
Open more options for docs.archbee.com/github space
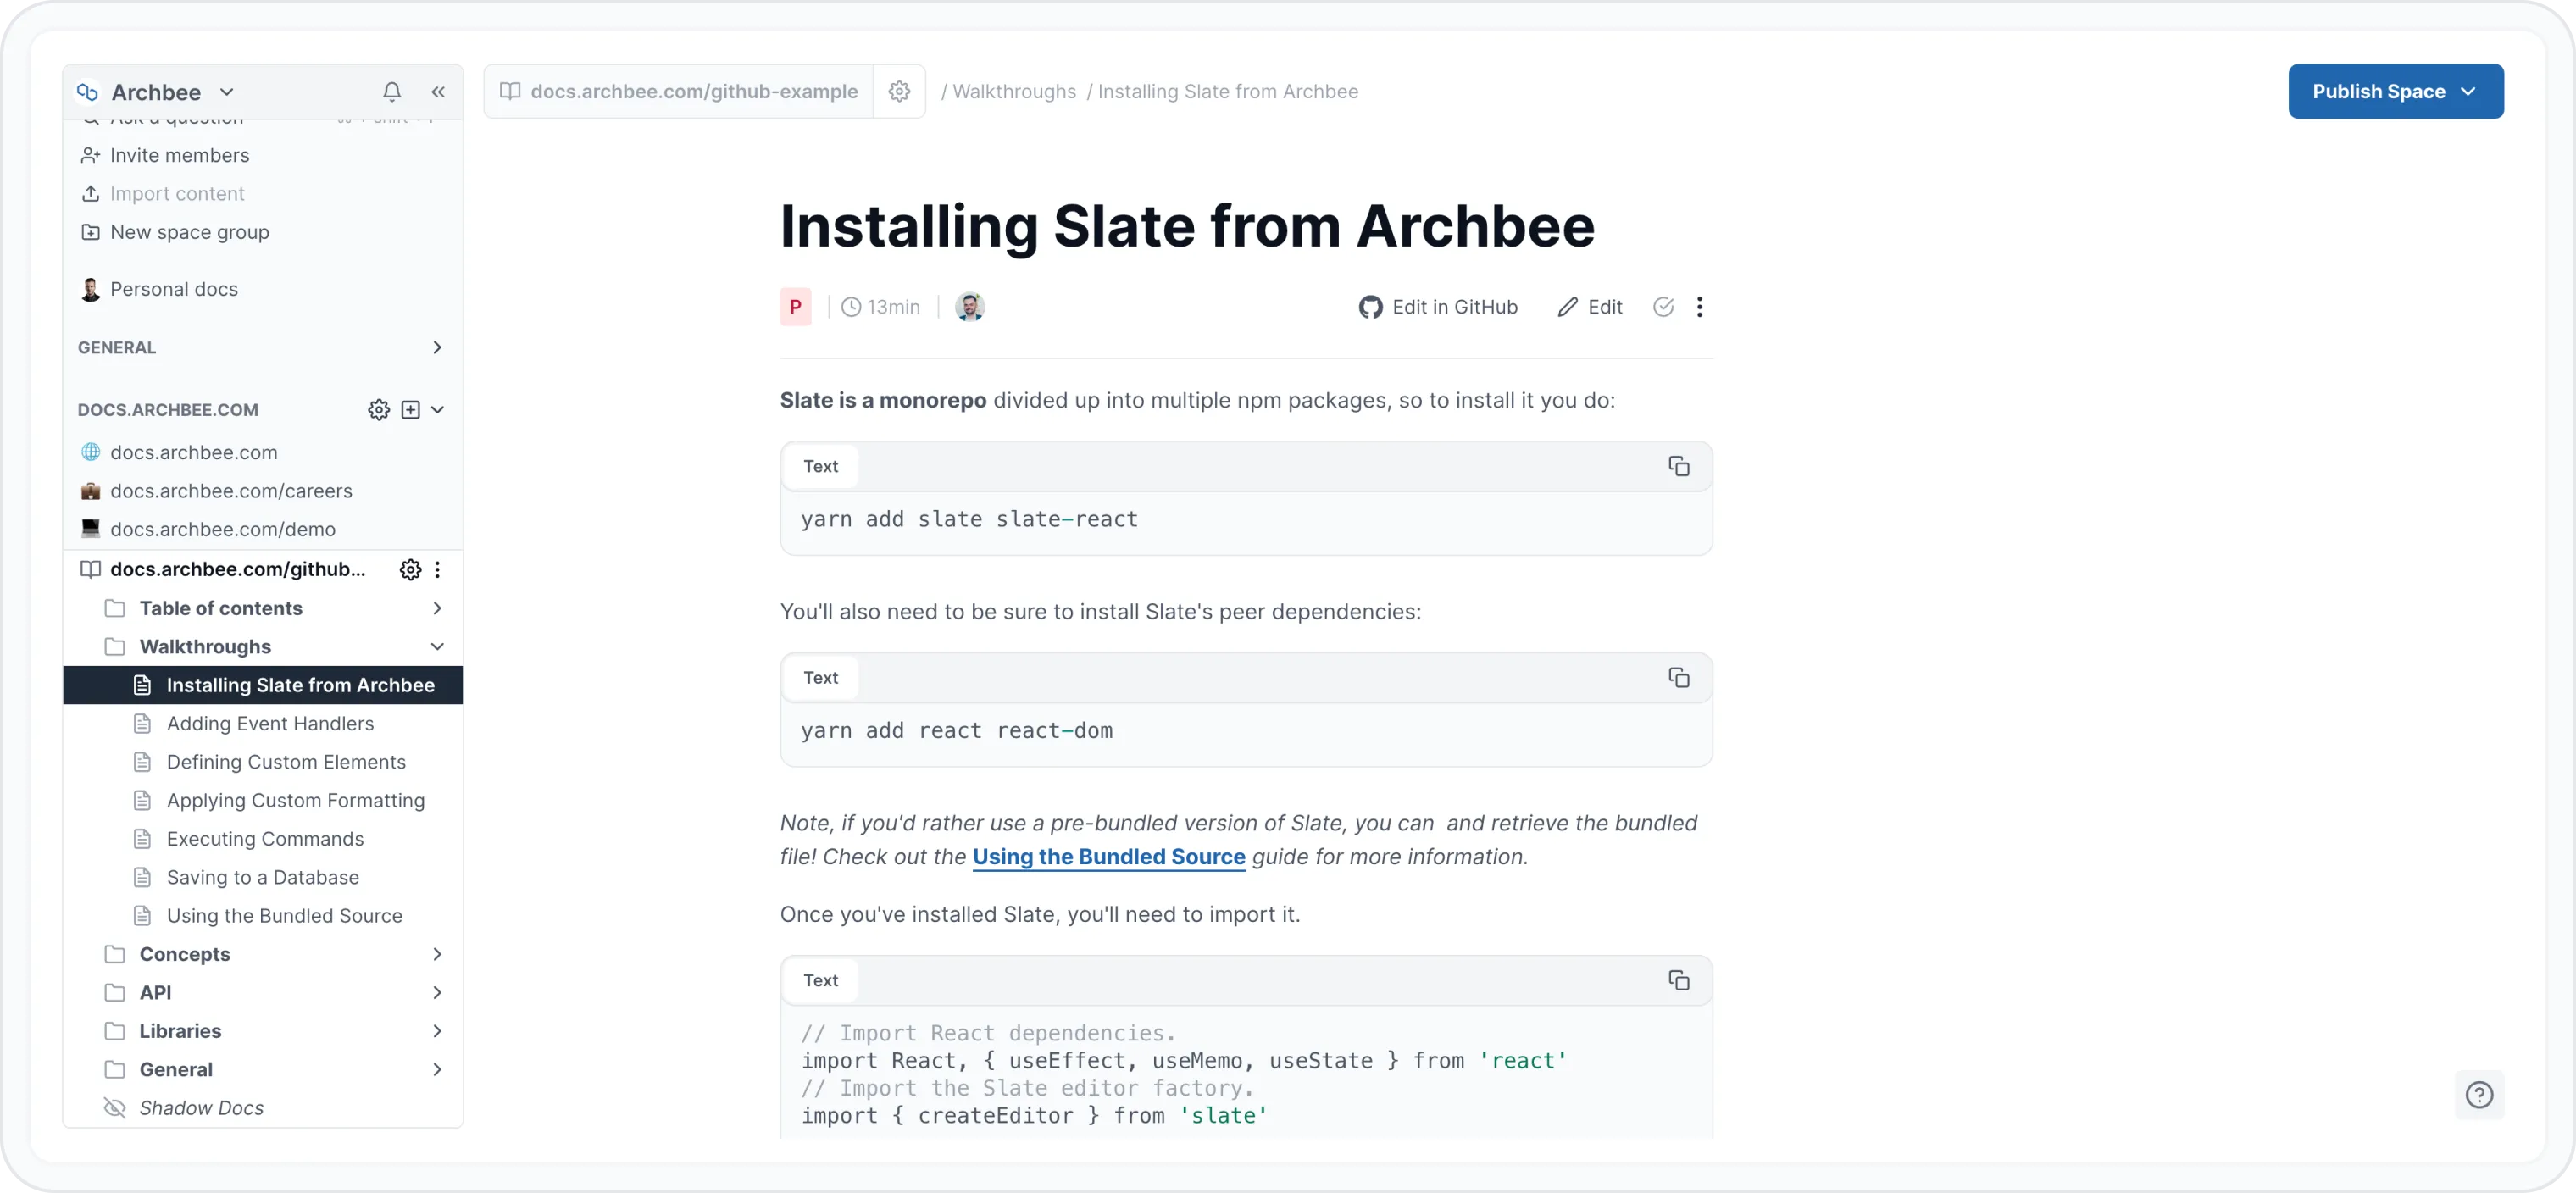pyautogui.click(x=437, y=569)
